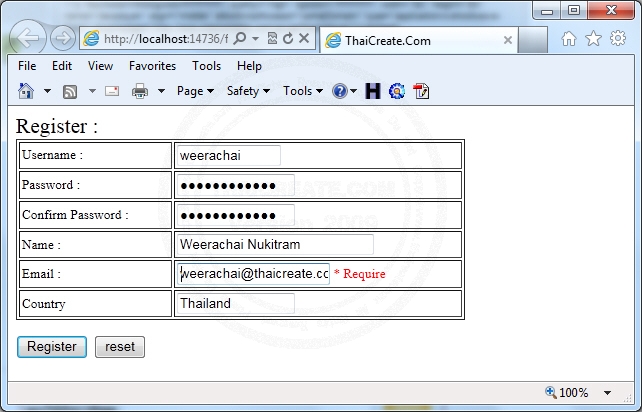Open the address bar autocomplete dropdown arrow
Image resolution: width=642 pixels, height=412 pixels.
[x=255, y=38]
